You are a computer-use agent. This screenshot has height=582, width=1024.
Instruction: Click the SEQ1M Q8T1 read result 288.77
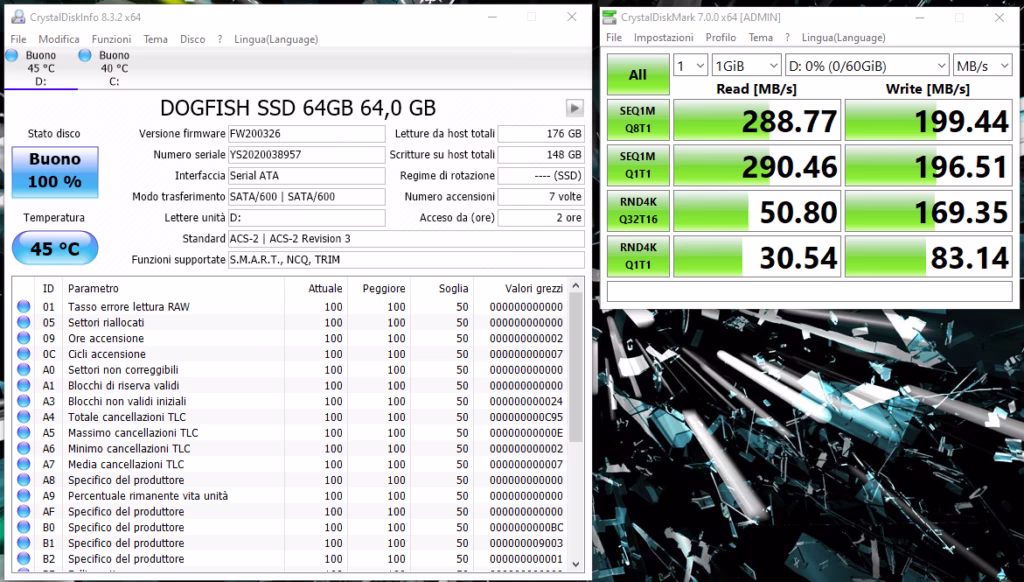pyautogui.click(x=757, y=120)
